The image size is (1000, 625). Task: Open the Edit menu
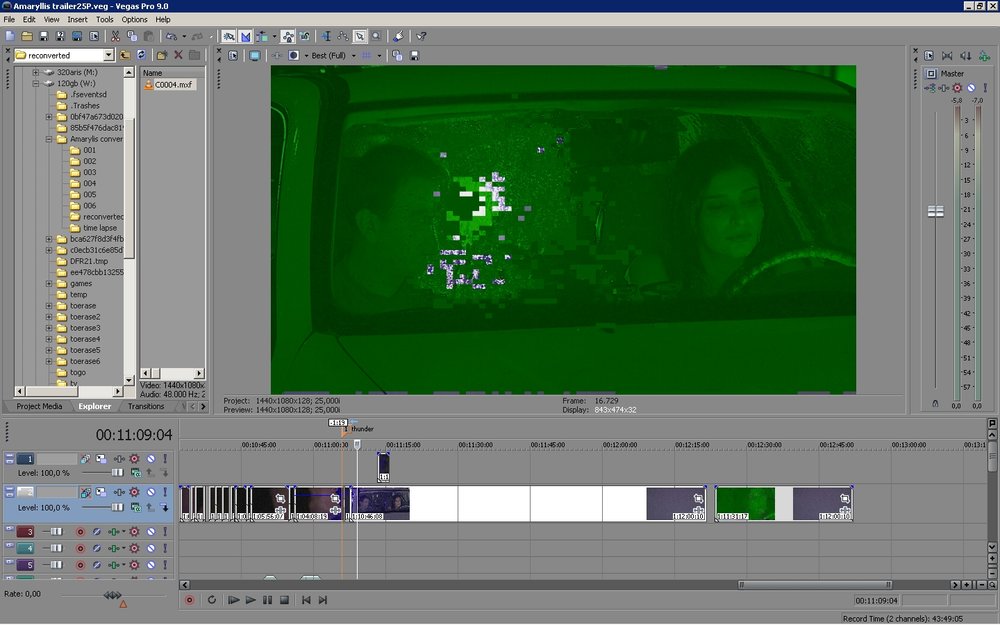(x=29, y=19)
